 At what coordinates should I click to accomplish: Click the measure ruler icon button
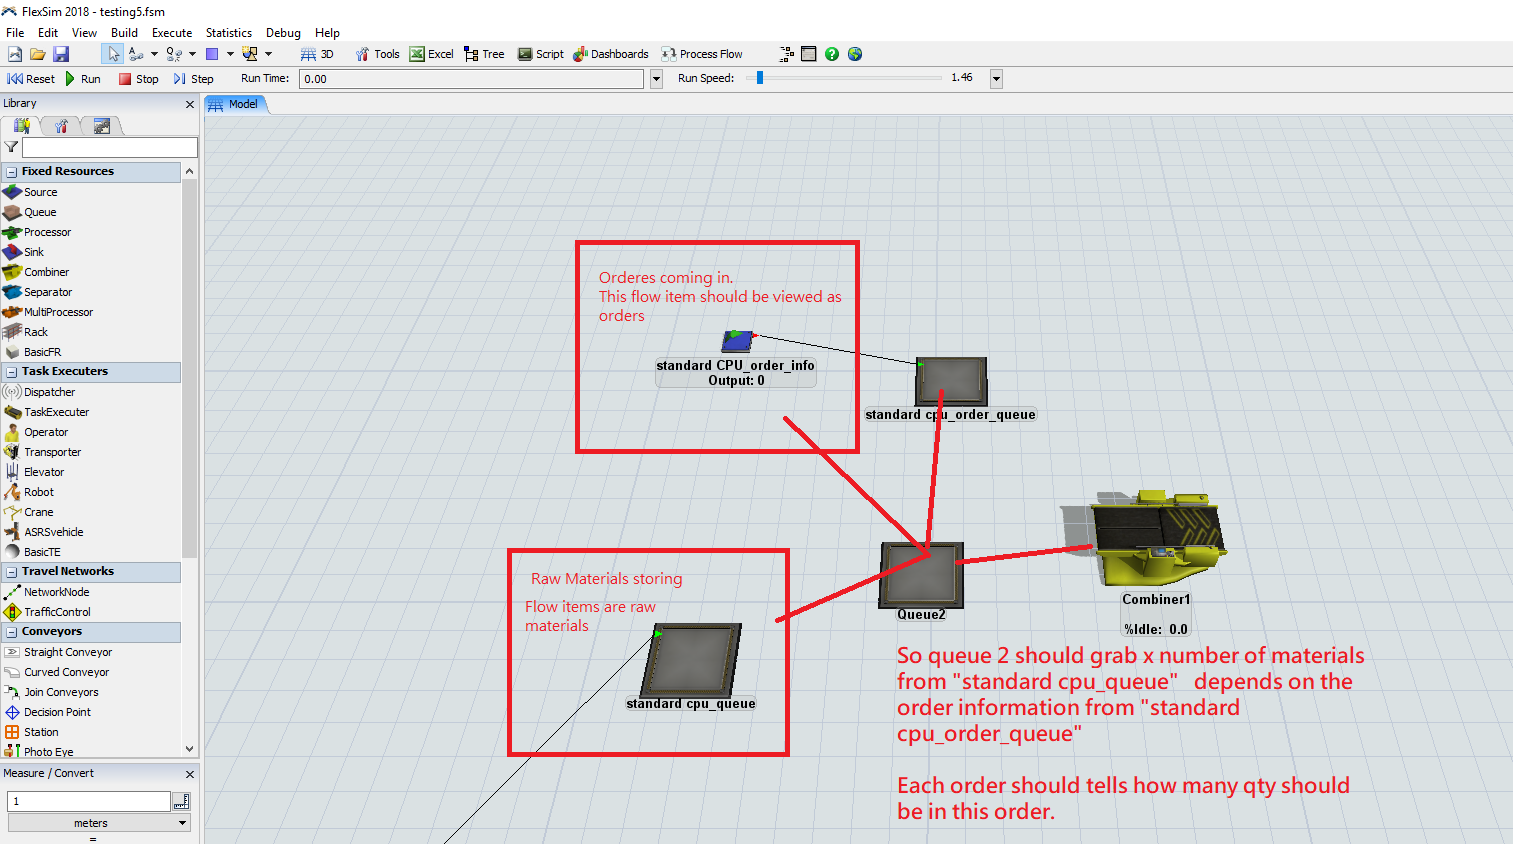pyautogui.click(x=181, y=801)
